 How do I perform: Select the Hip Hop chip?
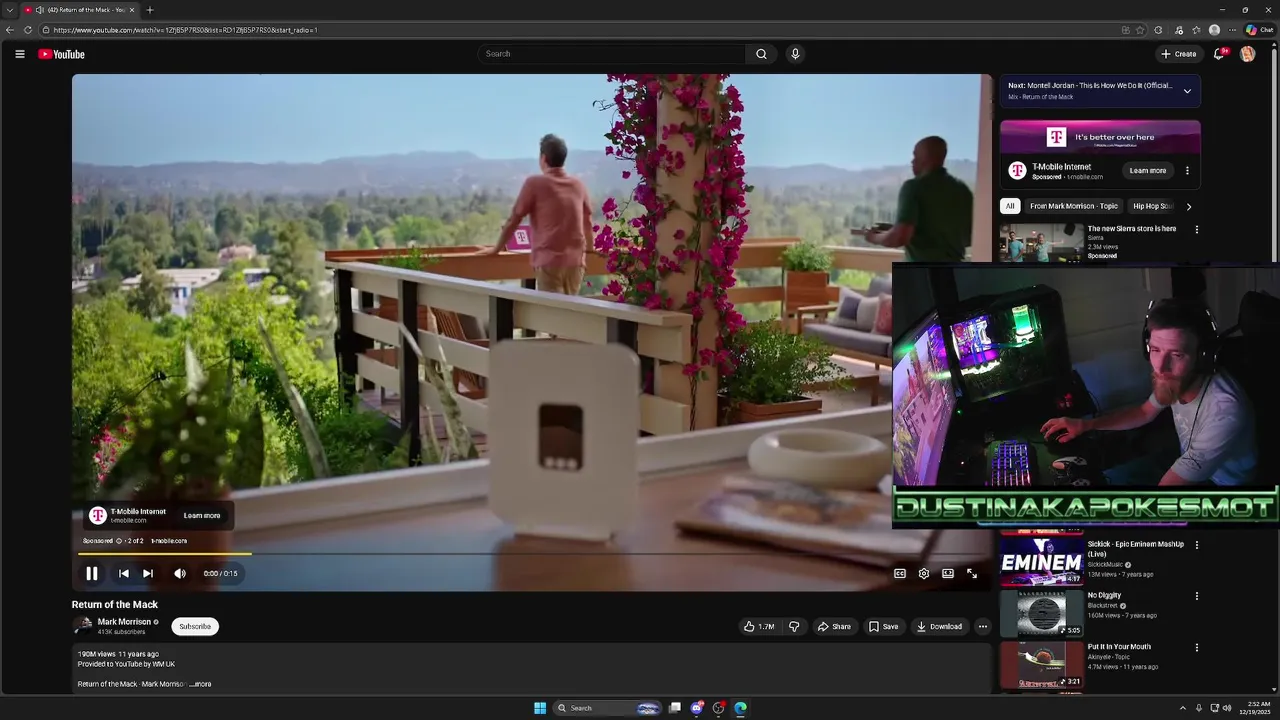click(1152, 206)
